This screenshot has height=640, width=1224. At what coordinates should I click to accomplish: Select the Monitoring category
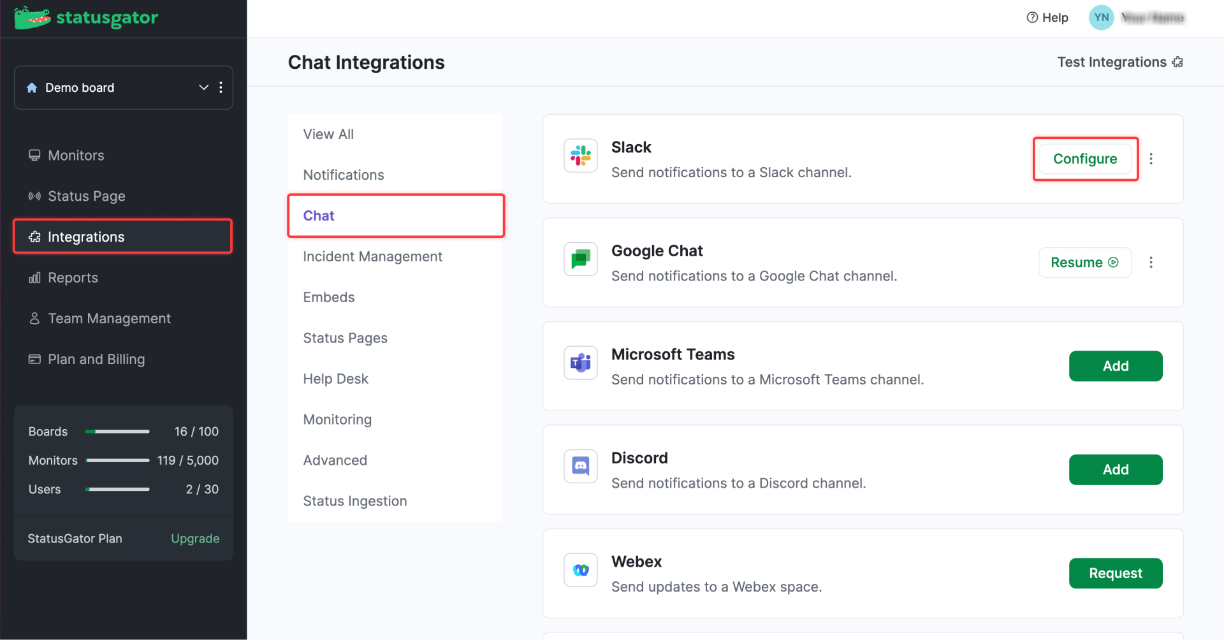point(337,420)
